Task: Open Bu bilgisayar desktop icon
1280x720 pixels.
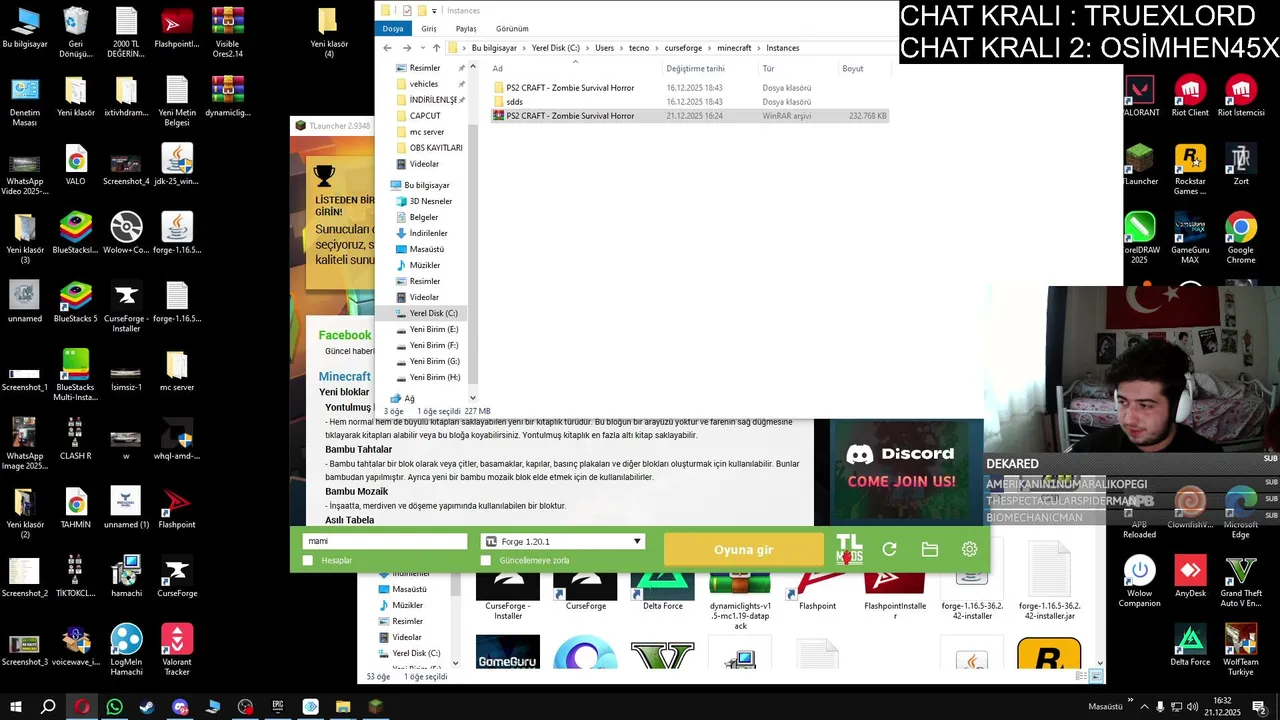Action: point(24,28)
